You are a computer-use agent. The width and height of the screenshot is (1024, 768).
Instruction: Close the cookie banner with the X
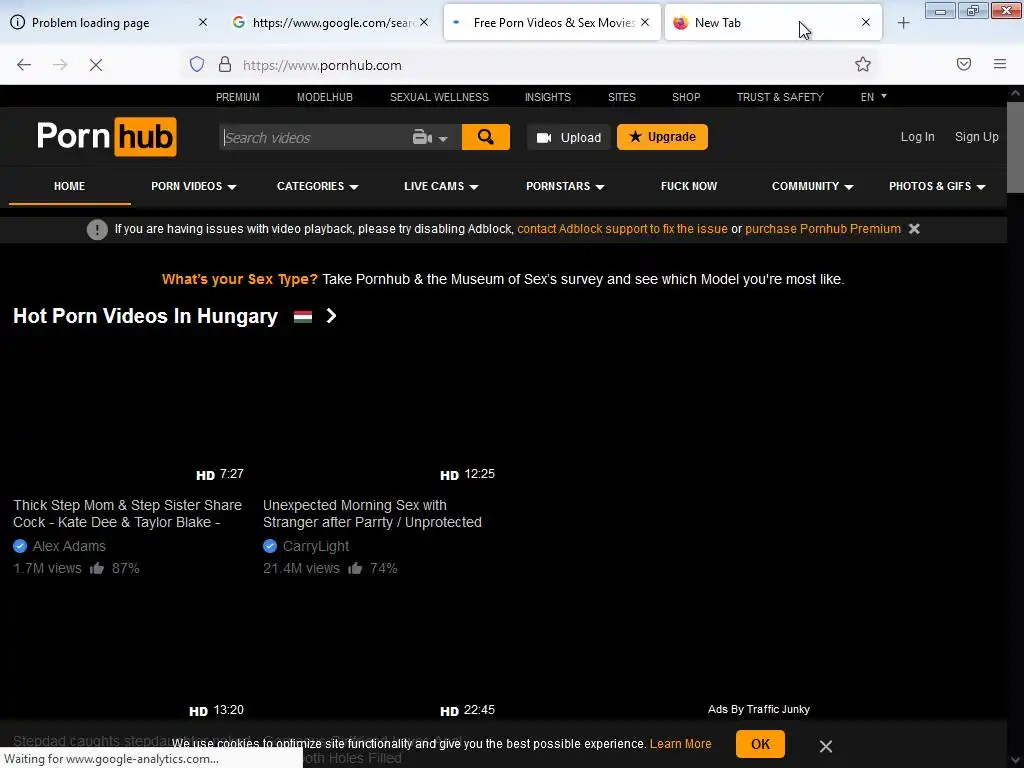tap(825, 746)
